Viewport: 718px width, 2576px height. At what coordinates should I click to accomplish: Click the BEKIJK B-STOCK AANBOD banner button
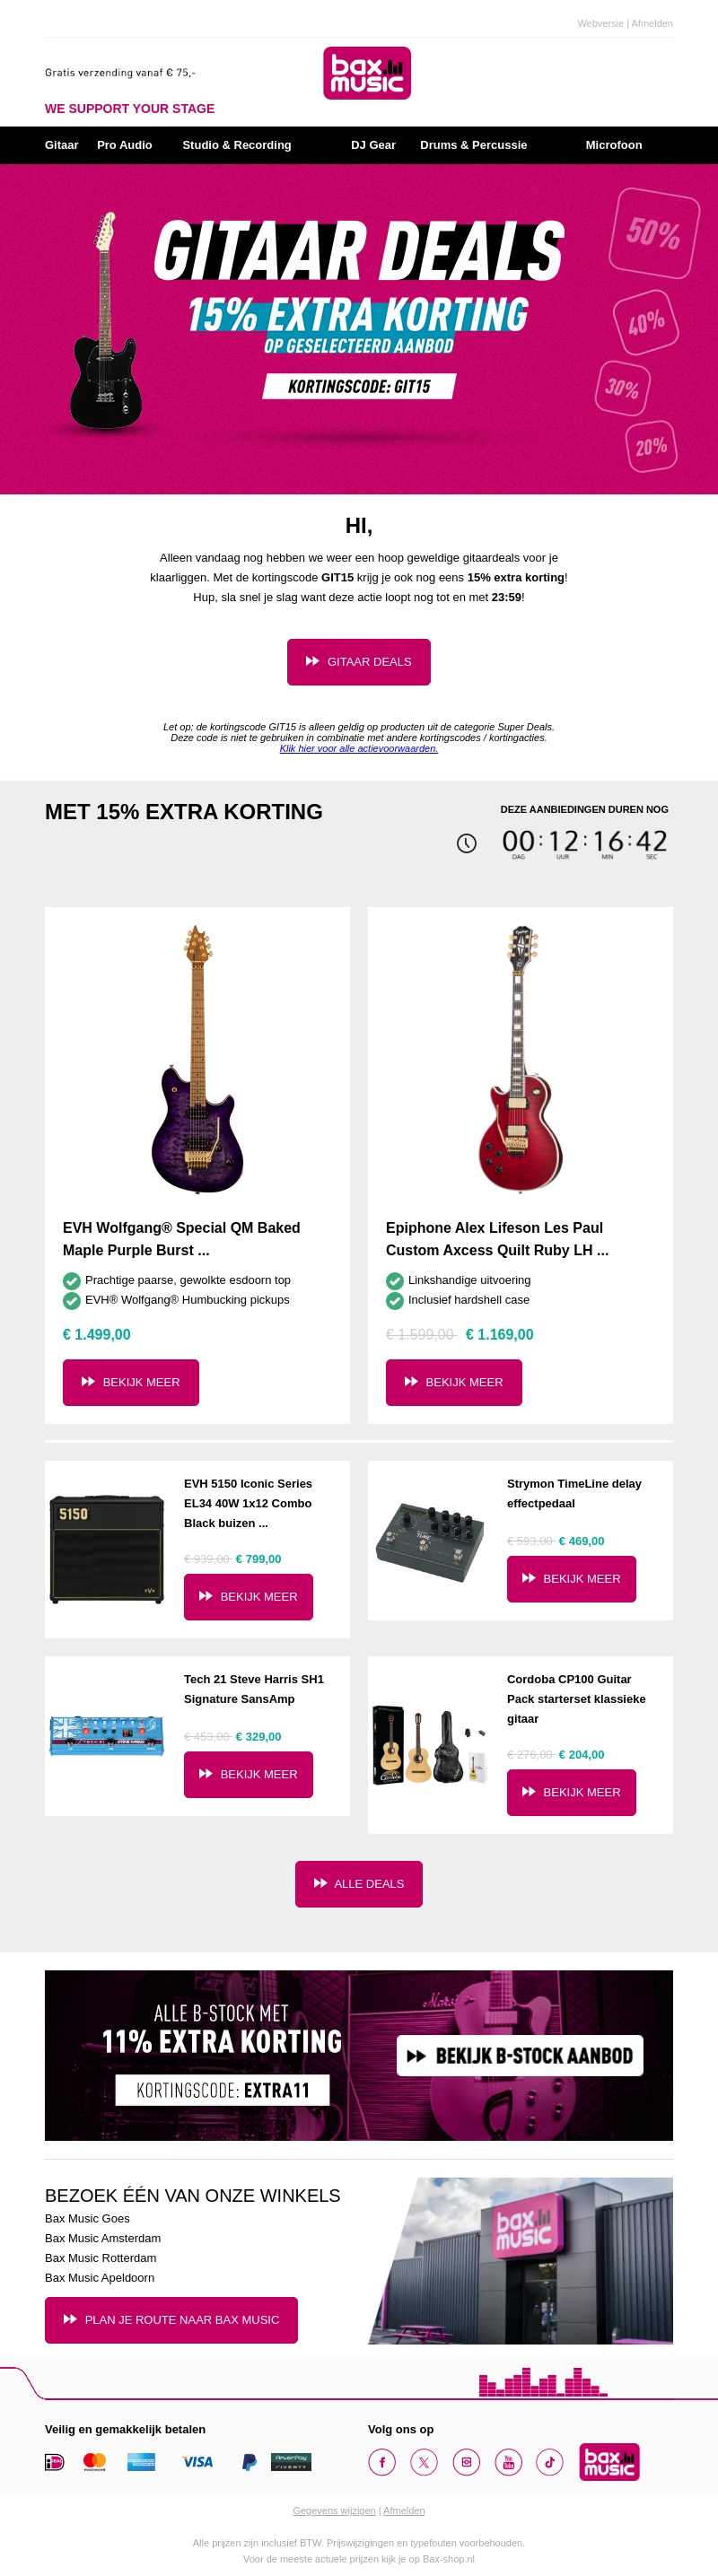pyautogui.click(x=519, y=2056)
